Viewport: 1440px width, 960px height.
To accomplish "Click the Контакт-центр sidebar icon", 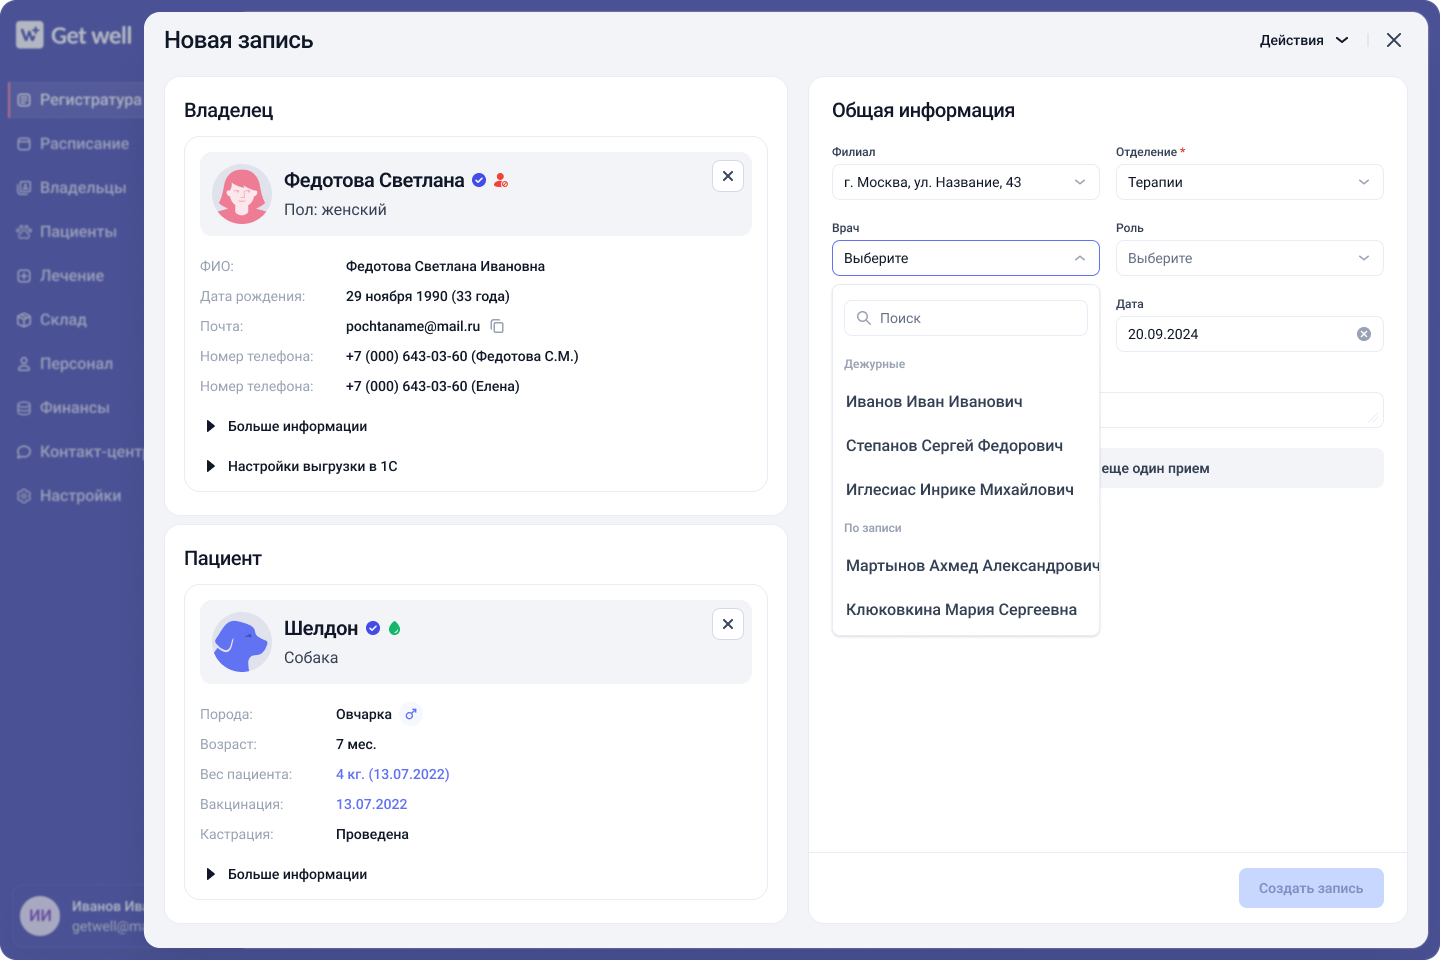I will tap(24, 452).
